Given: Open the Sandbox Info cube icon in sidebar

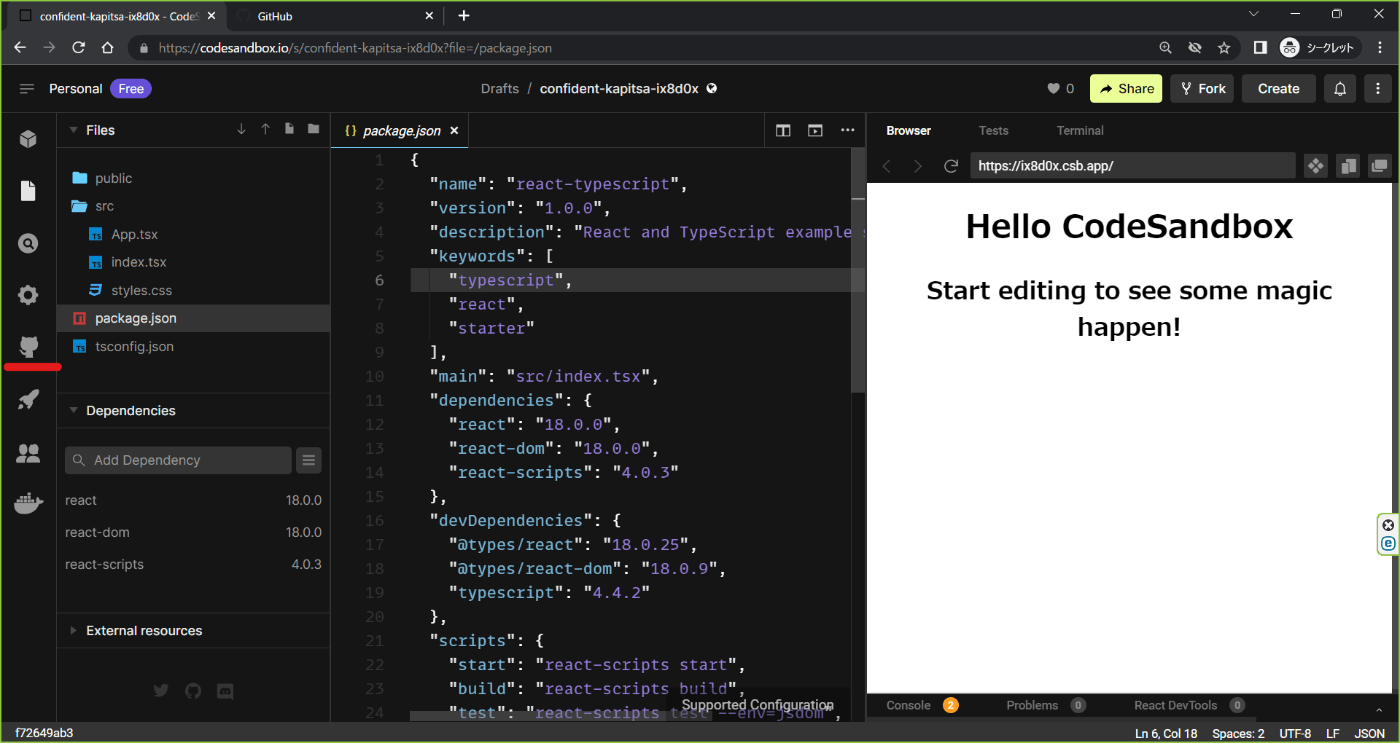Looking at the screenshot, I should 28,139.
